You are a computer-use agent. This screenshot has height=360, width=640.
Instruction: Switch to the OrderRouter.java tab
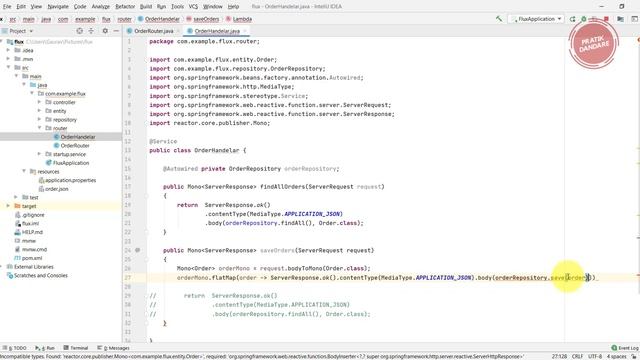[x=153, y=31]
